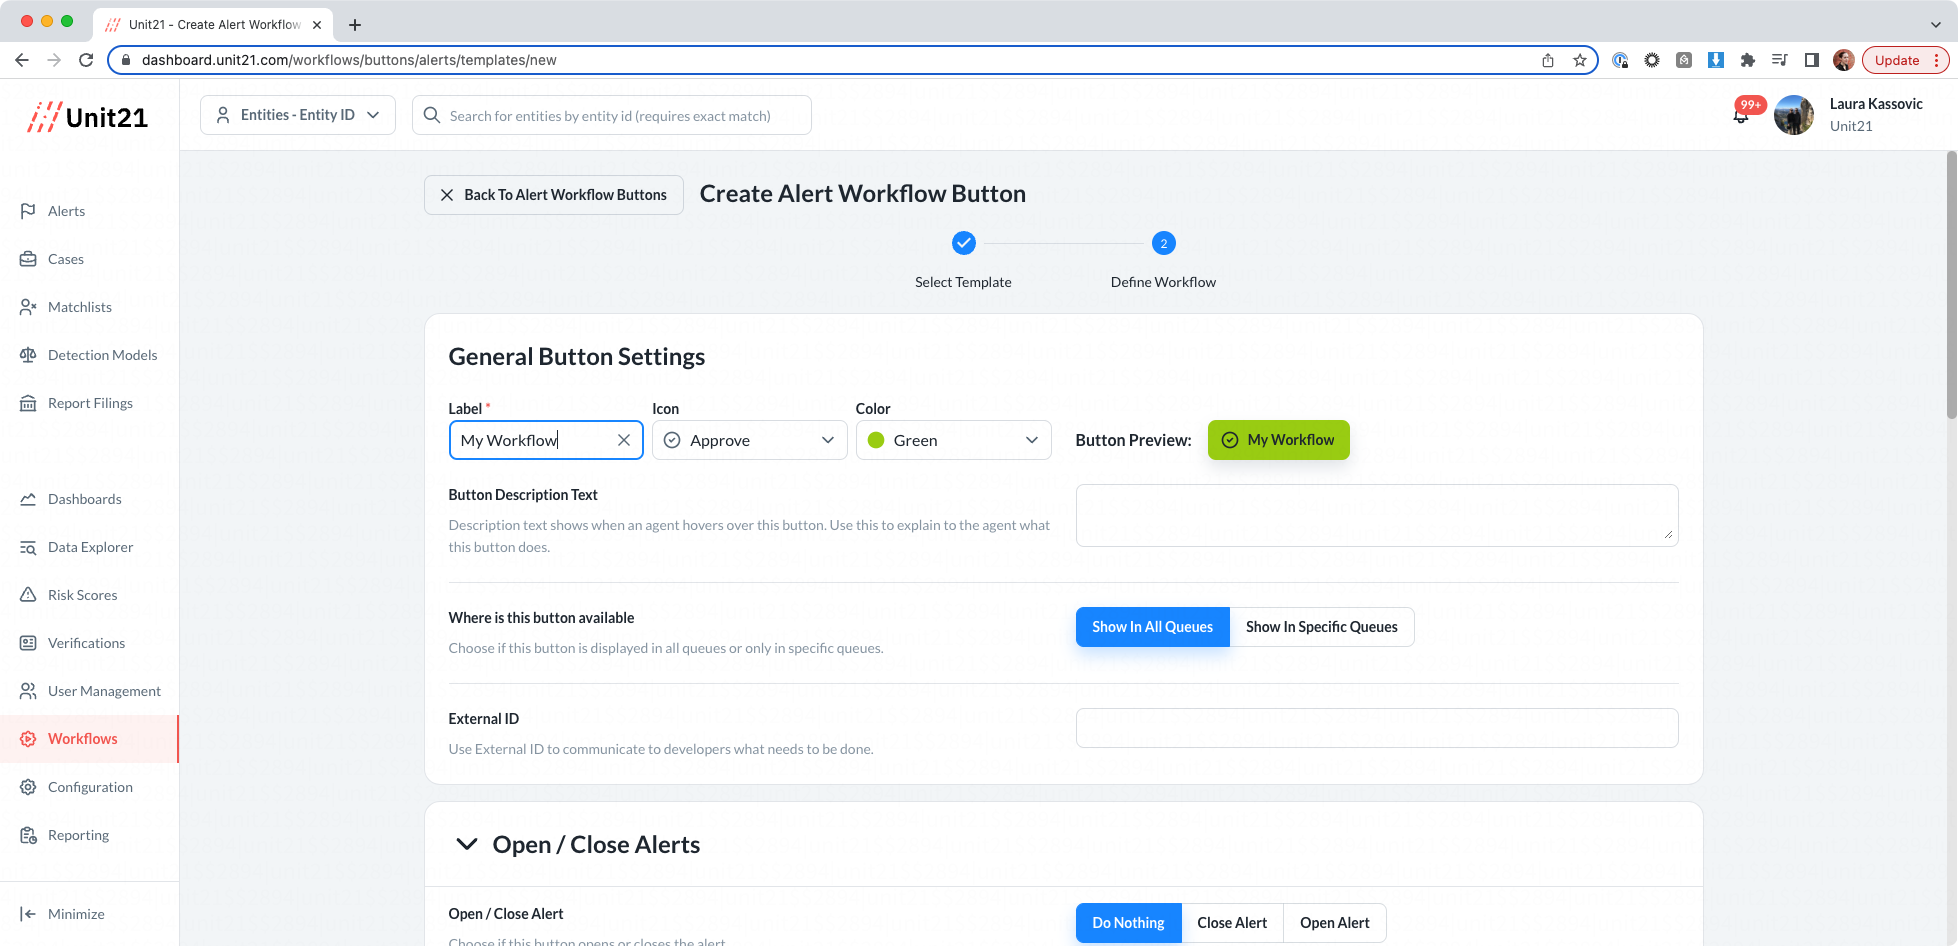Open Detection Models scales icon
This screenshot has height=946, width=1958.
tap(28, 355)
